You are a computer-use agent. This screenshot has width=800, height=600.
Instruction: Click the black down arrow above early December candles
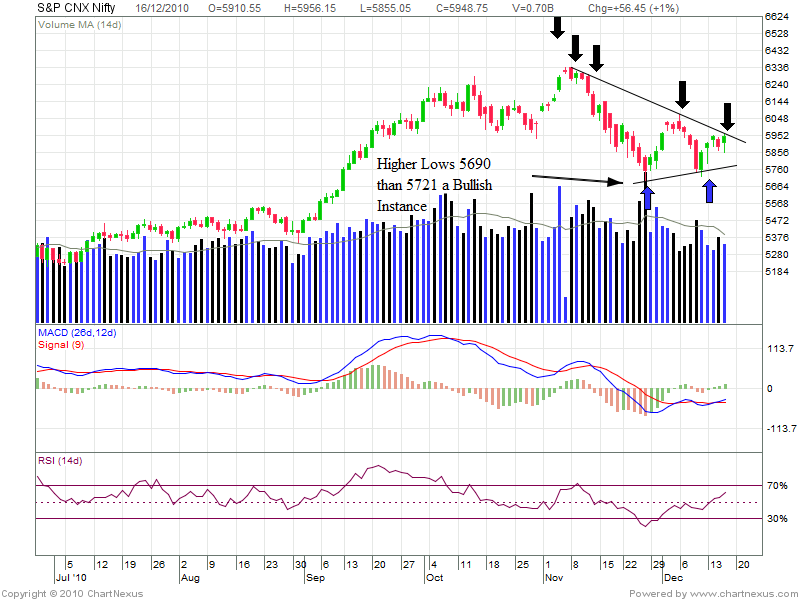pyautogui.click(x=682, y=95)
